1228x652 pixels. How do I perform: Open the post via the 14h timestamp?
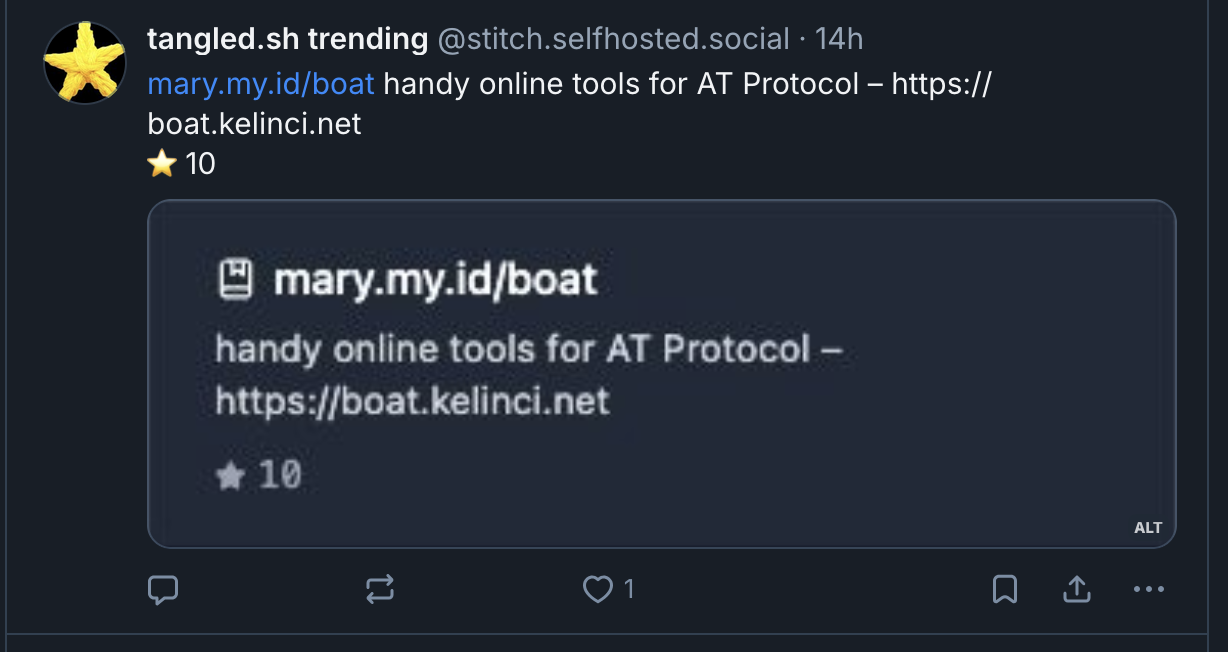click(x=839, y=40)
